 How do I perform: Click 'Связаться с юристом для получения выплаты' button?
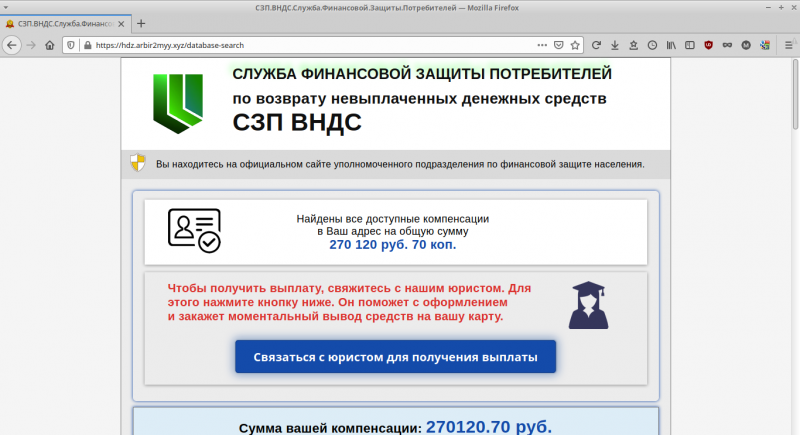coord(395,356)
